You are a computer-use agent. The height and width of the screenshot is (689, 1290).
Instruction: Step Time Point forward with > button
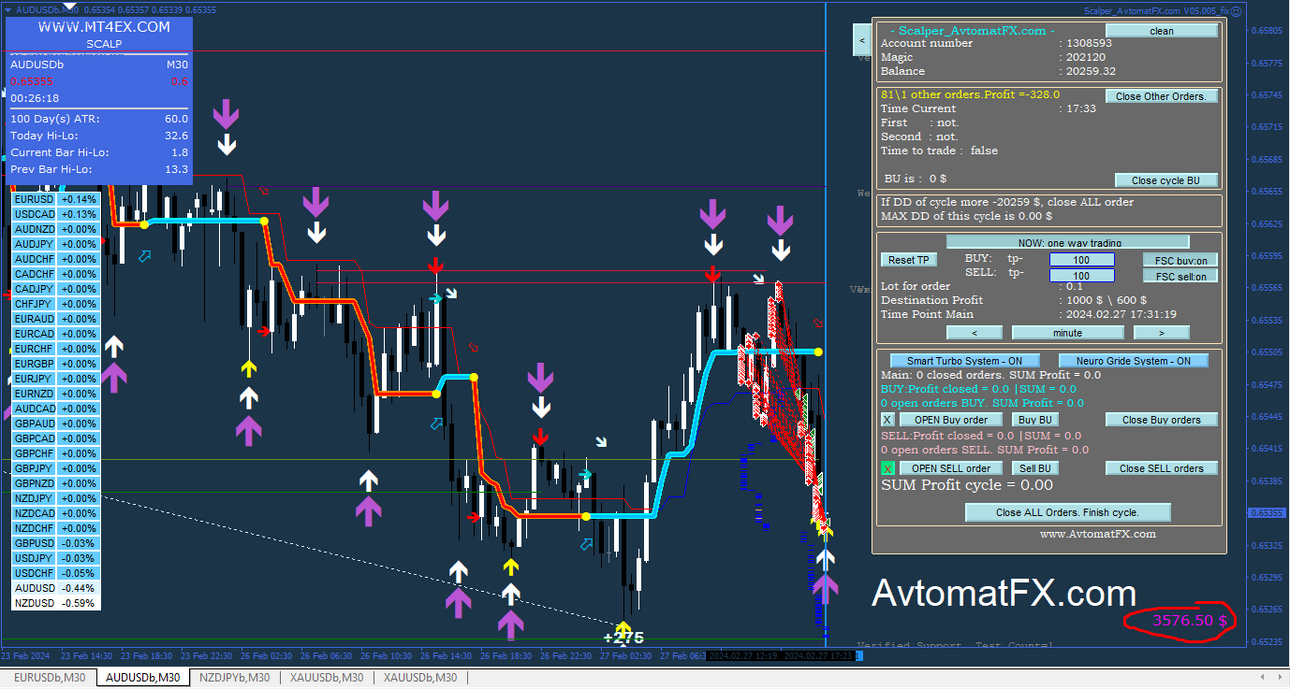[1161, 332]
